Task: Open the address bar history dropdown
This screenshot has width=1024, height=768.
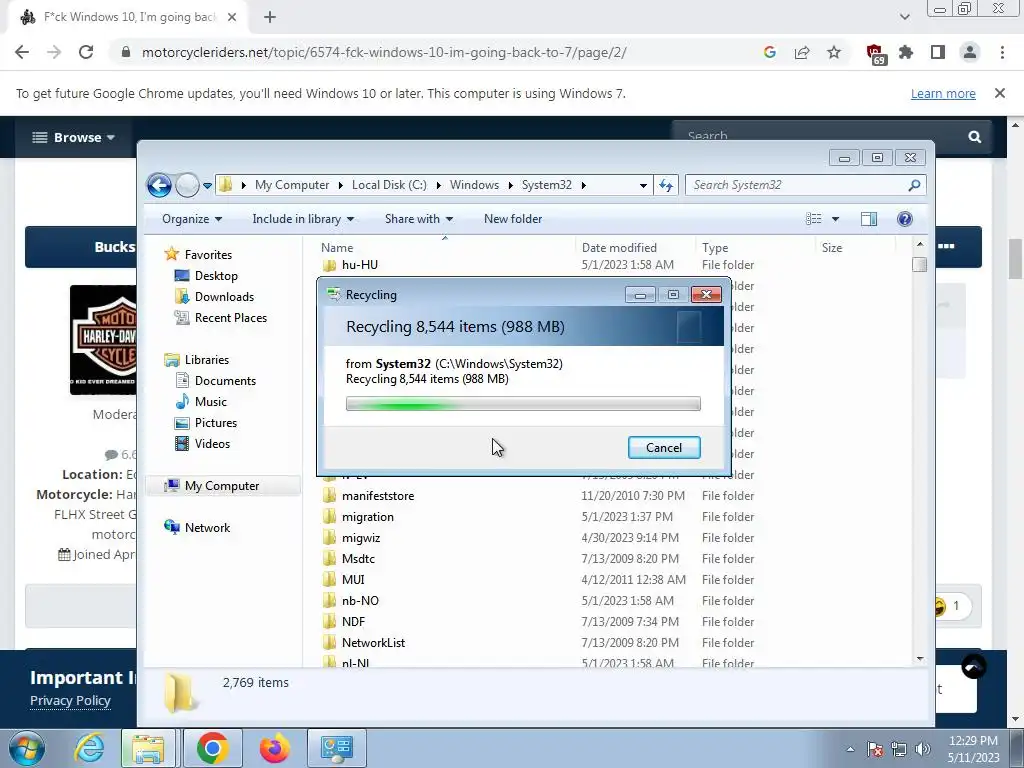Action: click(643, 185)
